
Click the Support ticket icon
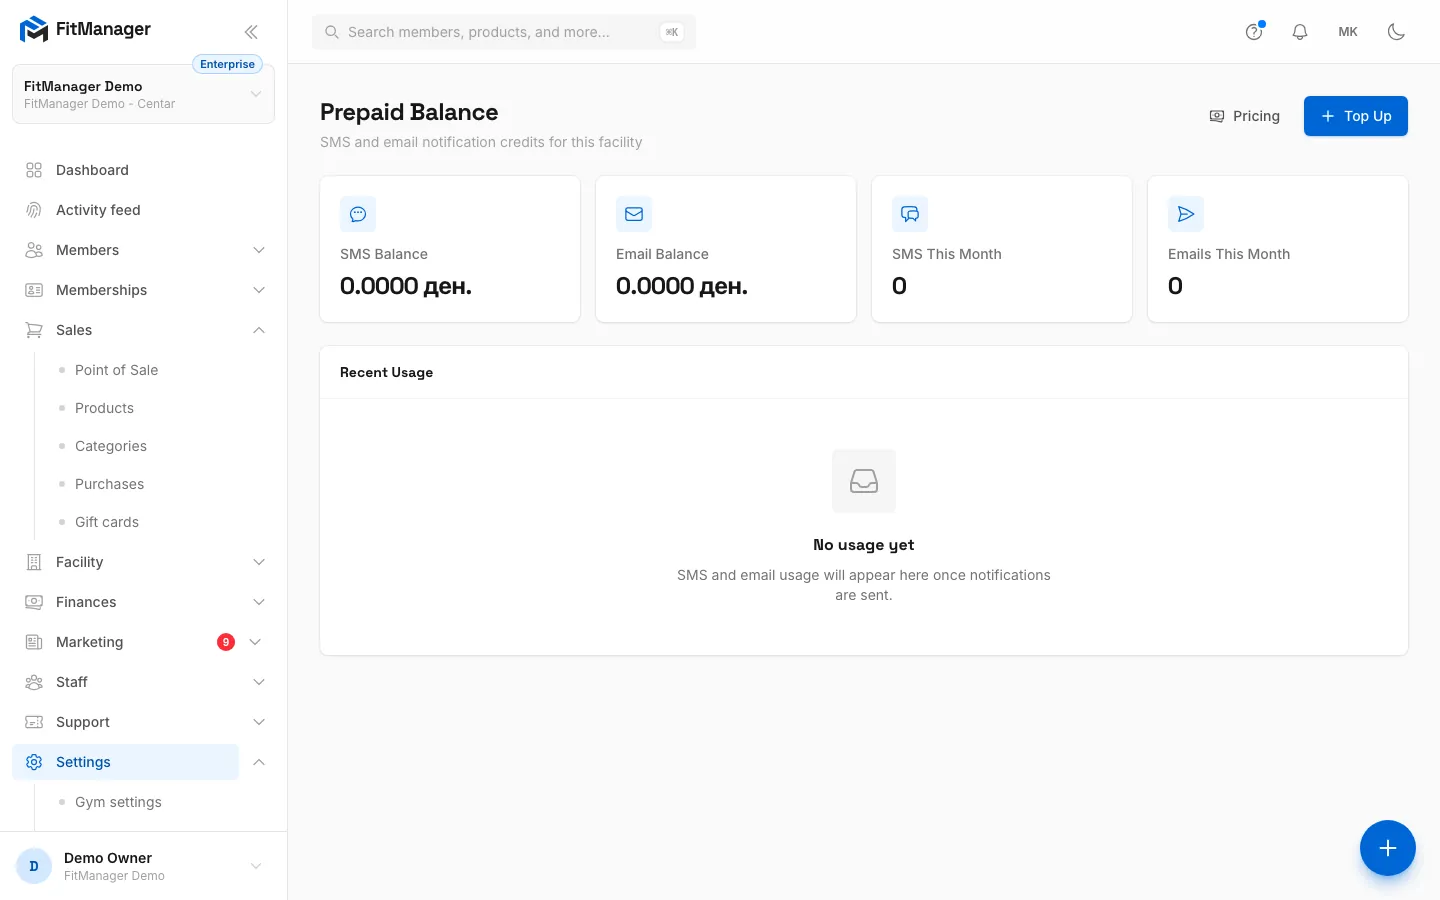point(34,722)
